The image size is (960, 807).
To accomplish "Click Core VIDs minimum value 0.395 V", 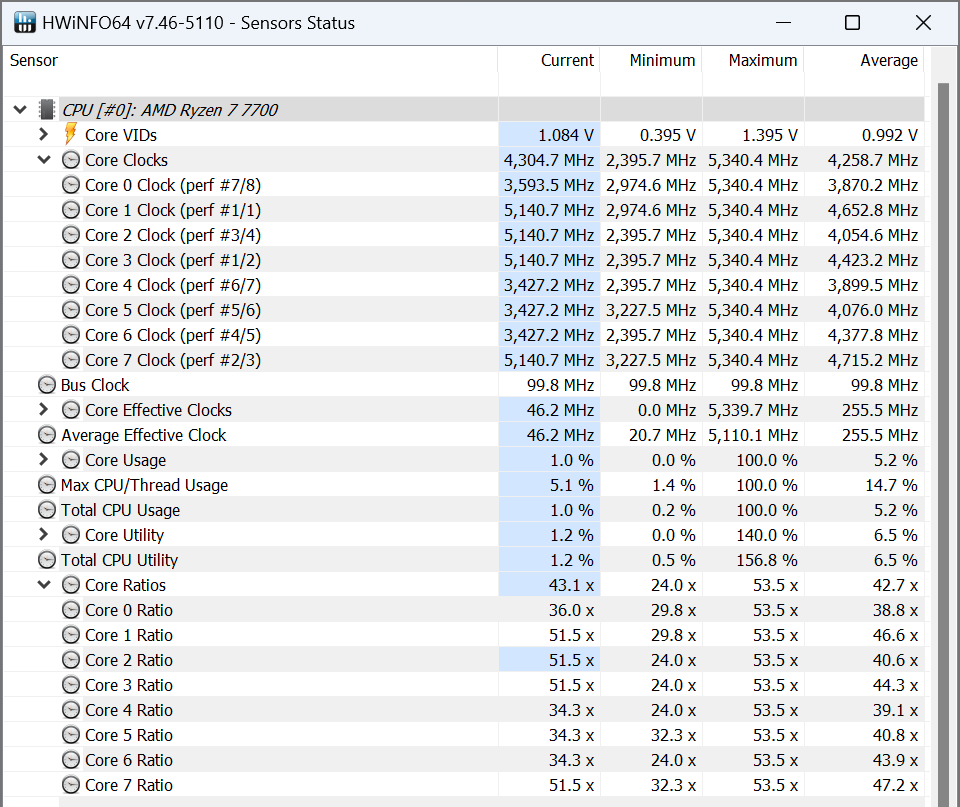I will click(668, 135).
